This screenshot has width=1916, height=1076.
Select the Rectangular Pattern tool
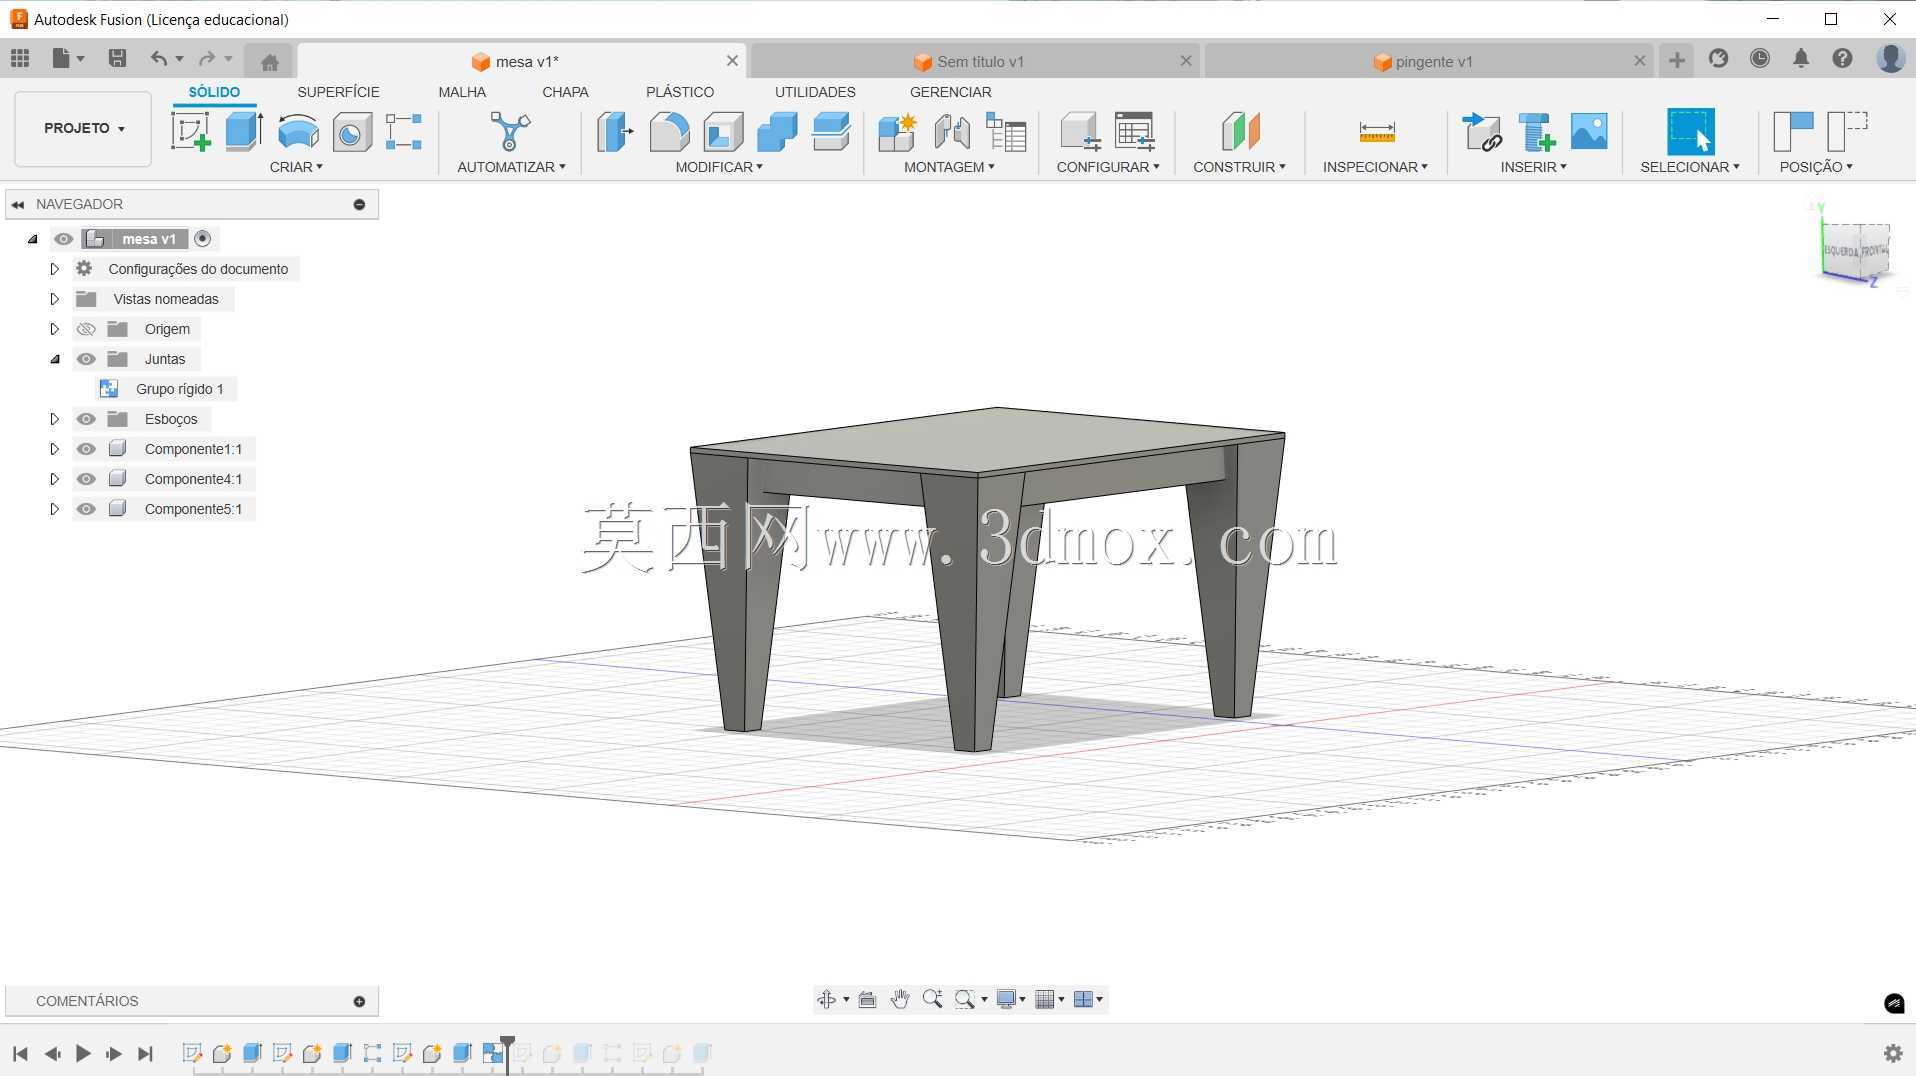404,131
